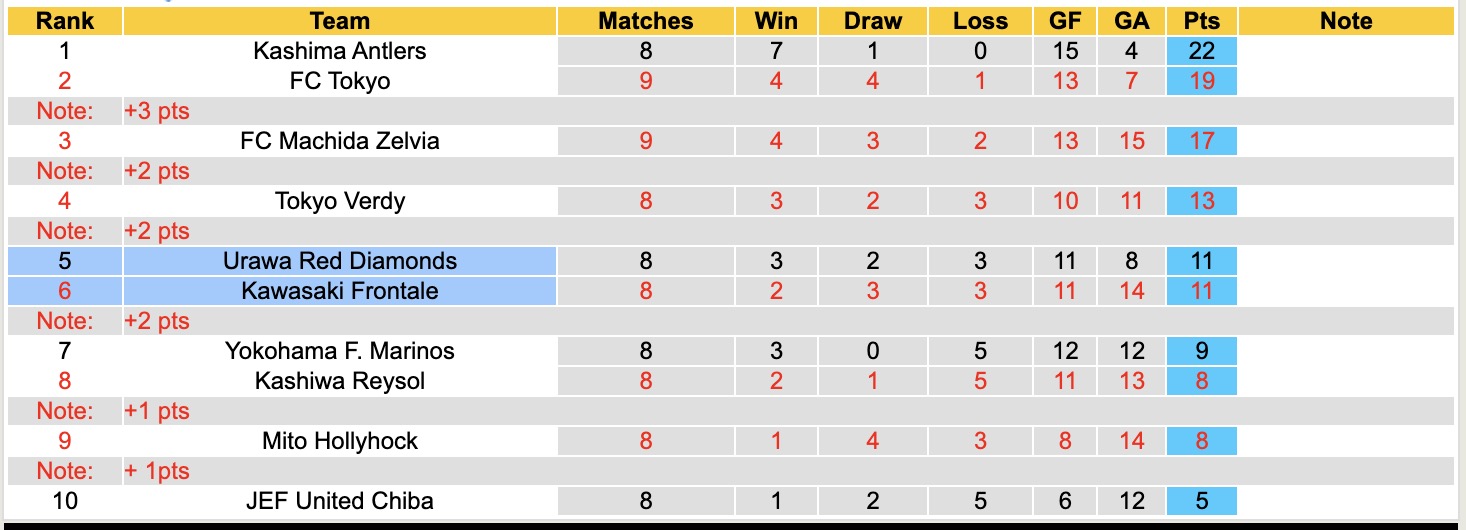1466x530 pixels.
Task: Click the blue 22 points cell
Action: tap(1201, 51)
